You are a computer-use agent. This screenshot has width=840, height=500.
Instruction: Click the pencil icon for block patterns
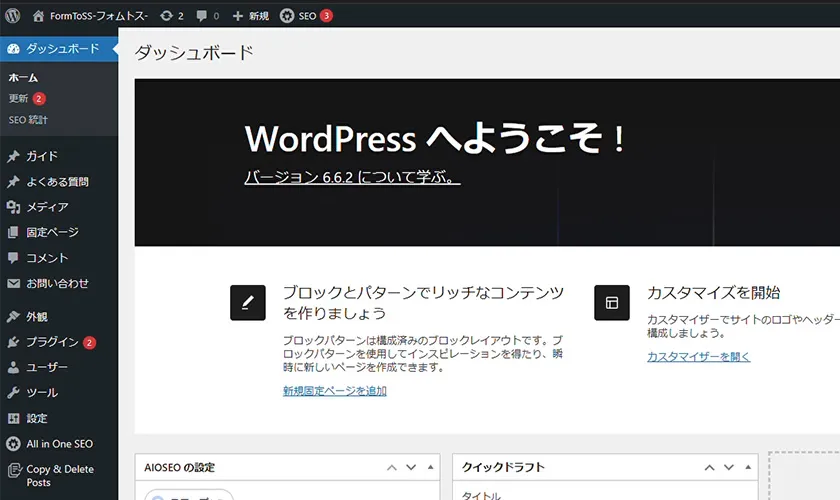[x=248, y=302]
